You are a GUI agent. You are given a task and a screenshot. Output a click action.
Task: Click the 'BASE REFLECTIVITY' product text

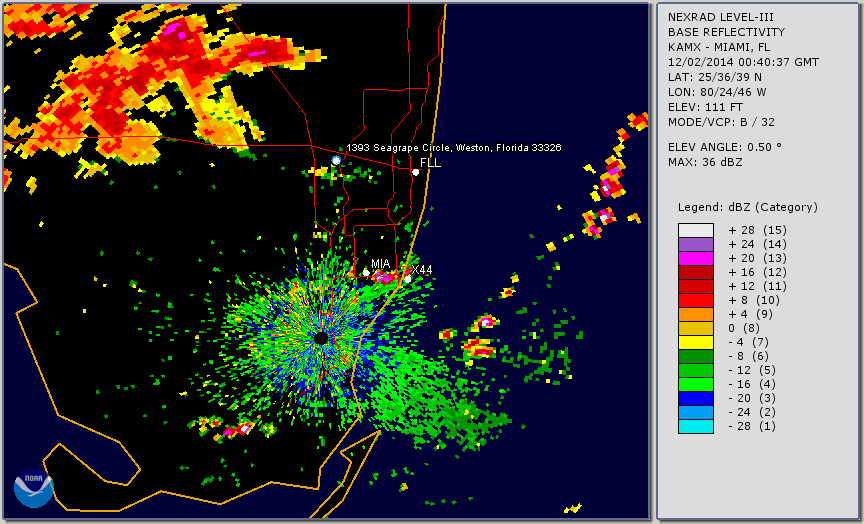click(726, 32)
